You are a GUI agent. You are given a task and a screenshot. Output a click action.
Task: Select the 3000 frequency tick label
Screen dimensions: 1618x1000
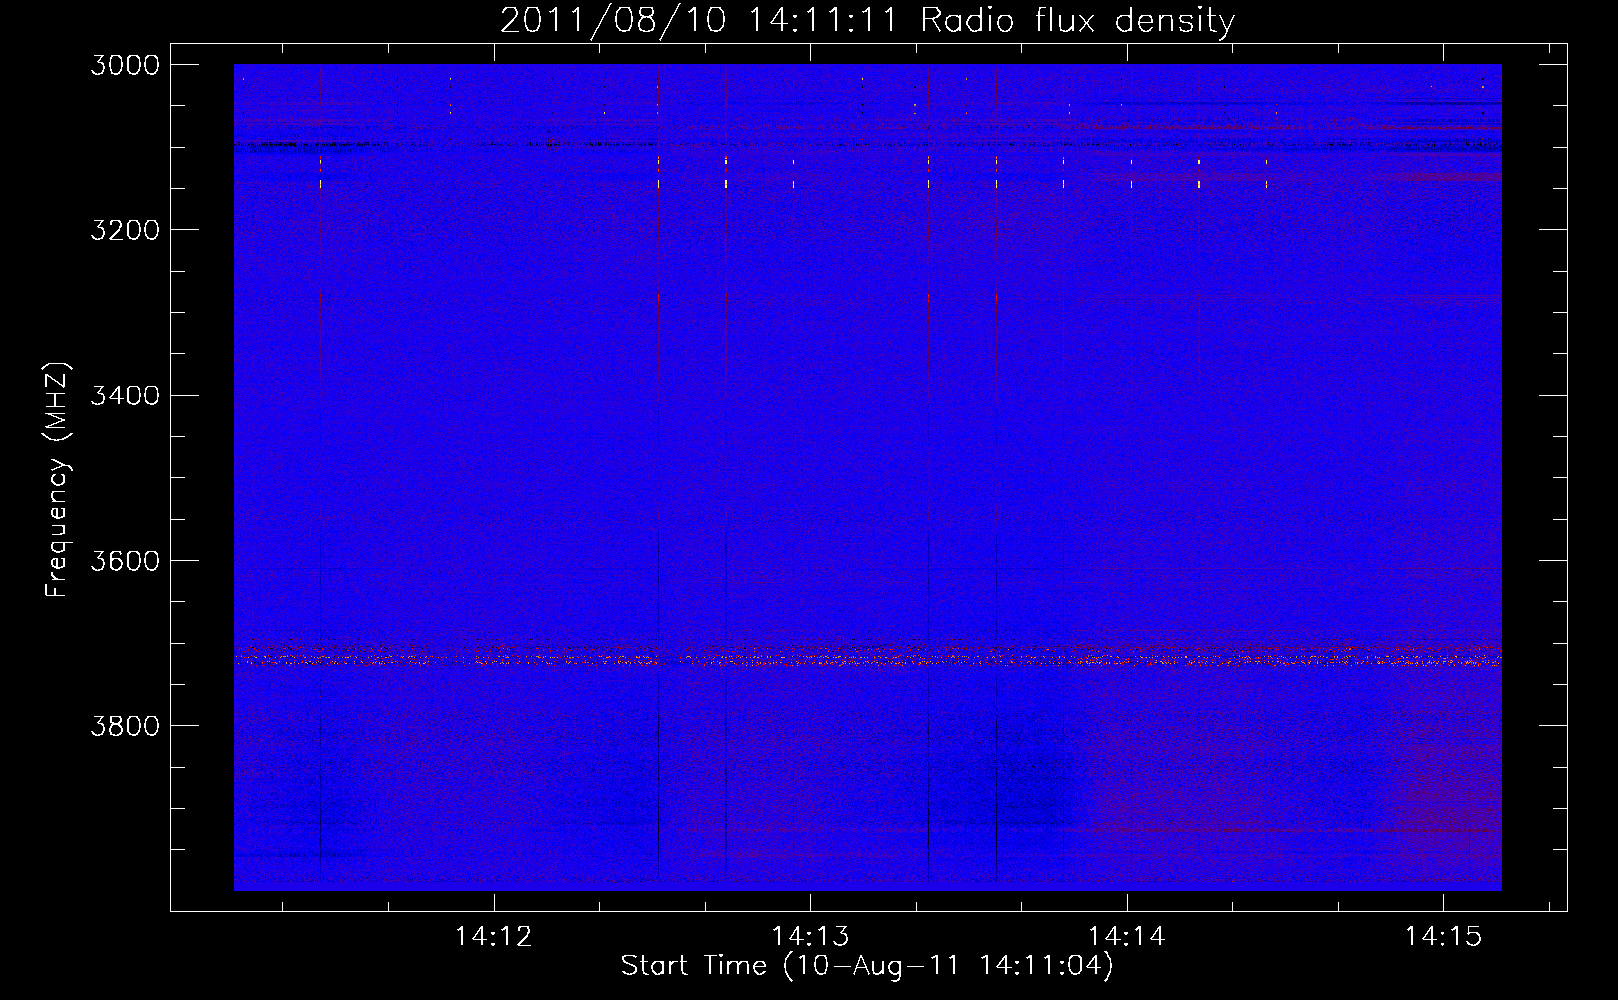pos(125,65)
